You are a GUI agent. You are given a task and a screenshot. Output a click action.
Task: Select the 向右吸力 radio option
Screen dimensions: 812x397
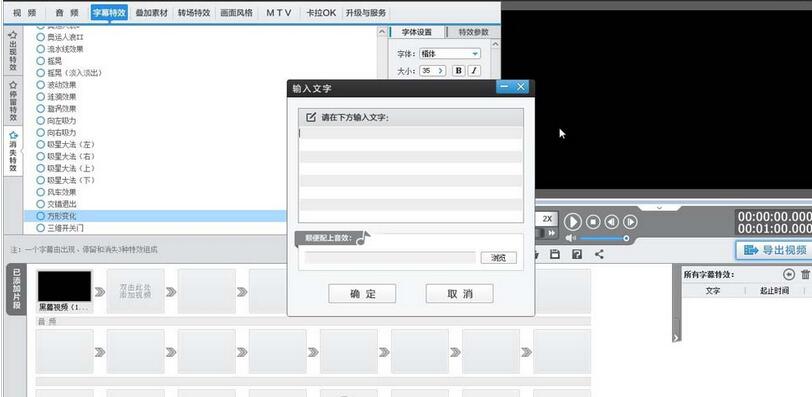(x=40, y=133)
